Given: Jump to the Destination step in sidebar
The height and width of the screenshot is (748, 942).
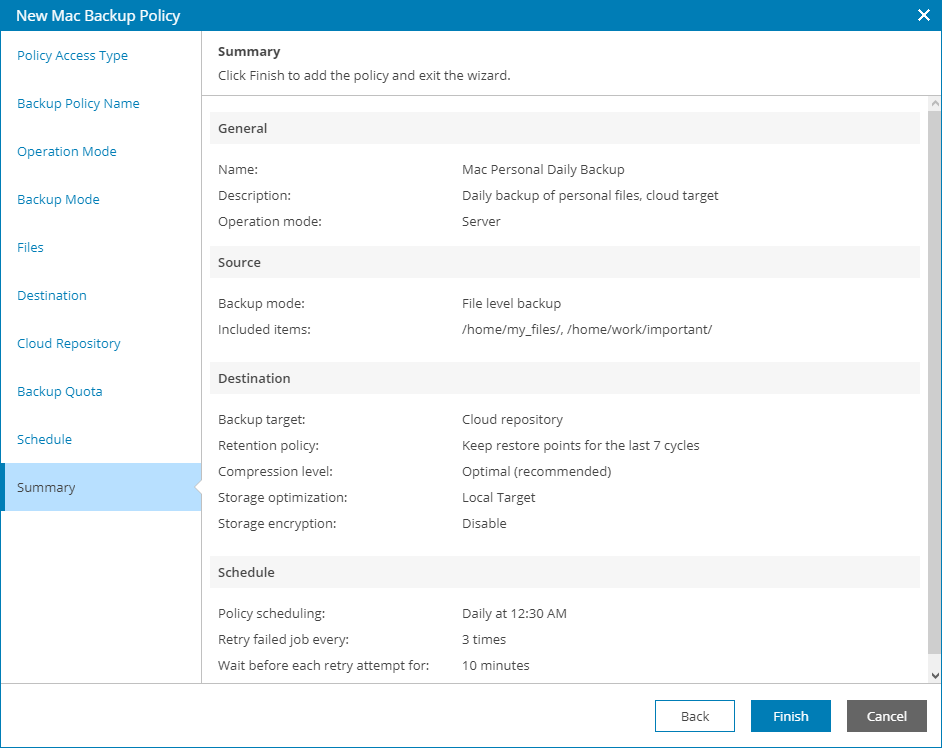Looking at the screenshot, I should pyautogui.click(x=52, y=296).
